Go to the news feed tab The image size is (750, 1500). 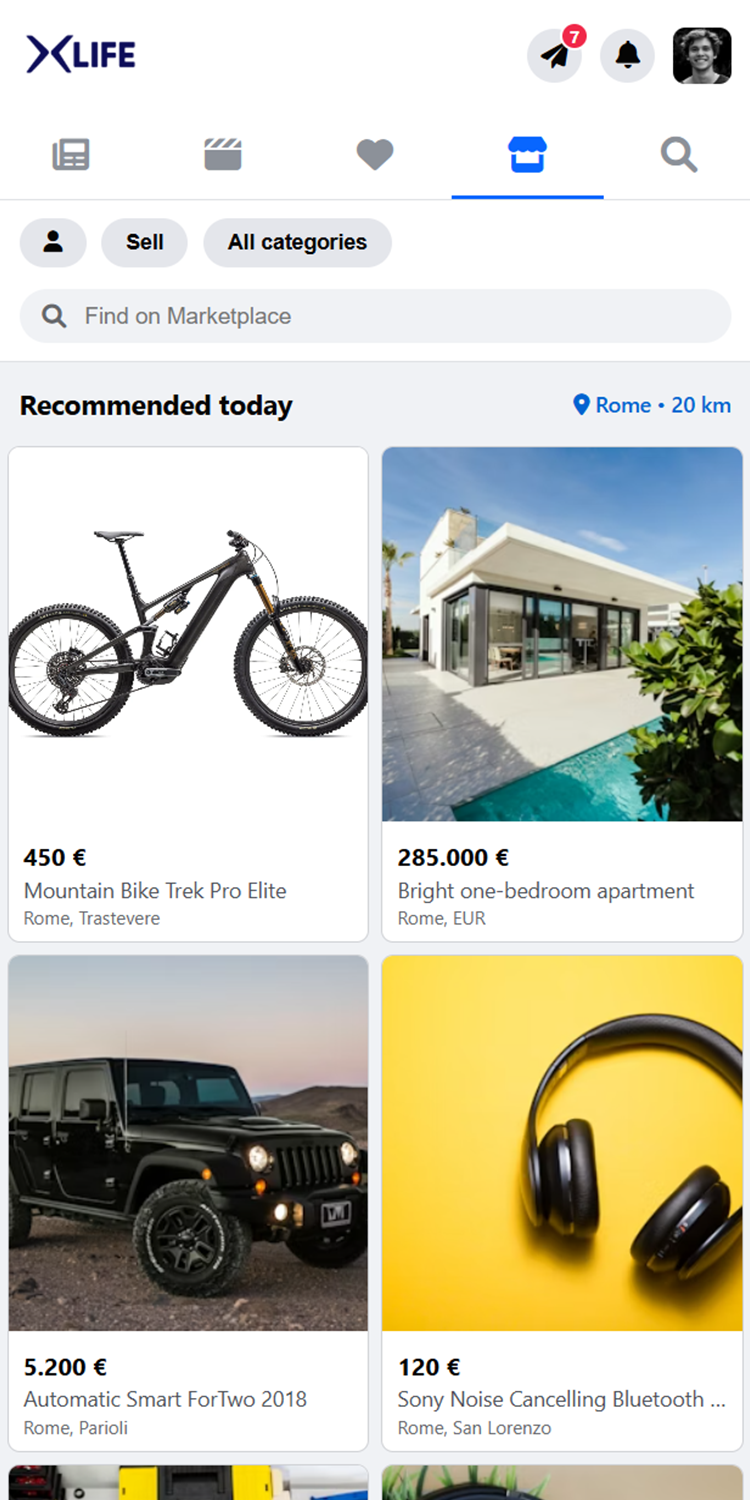point(71,155)
